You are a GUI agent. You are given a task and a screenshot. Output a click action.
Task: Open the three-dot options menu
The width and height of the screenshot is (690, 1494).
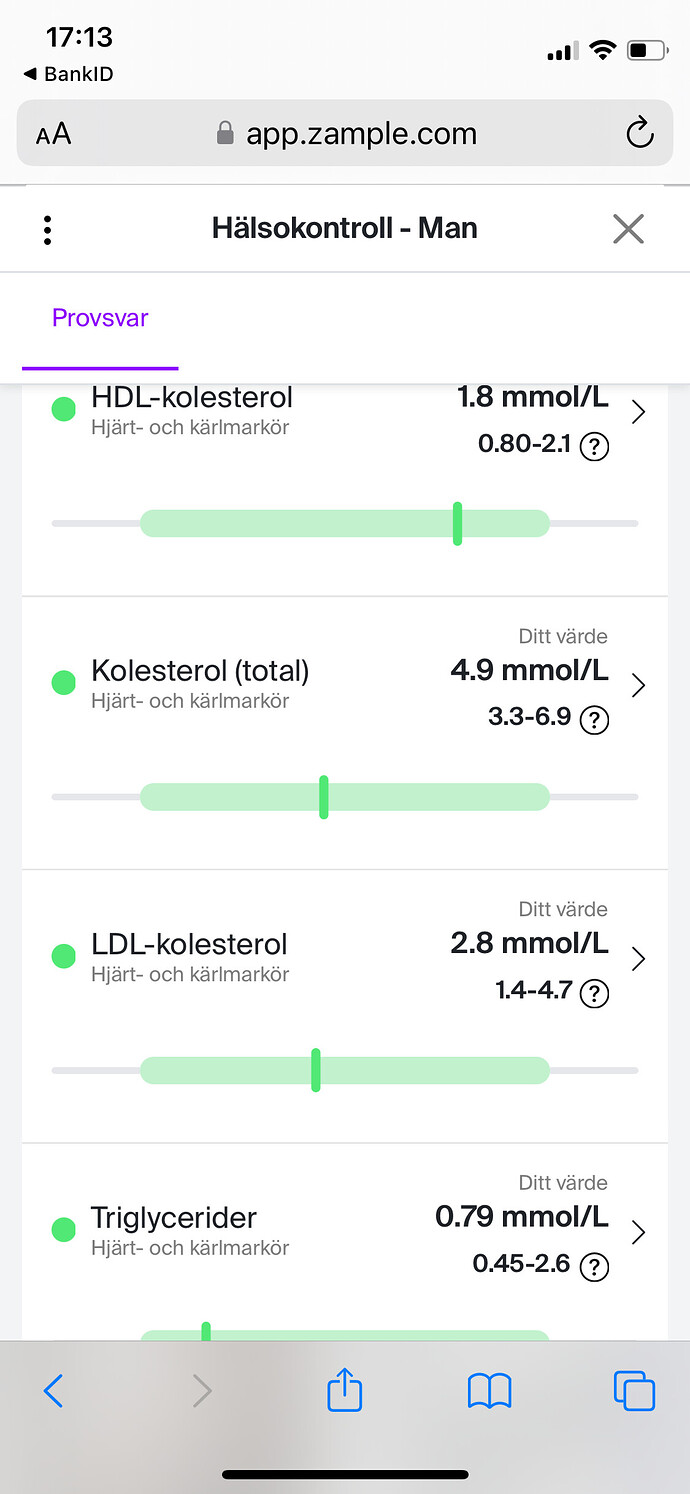point(47,229)
